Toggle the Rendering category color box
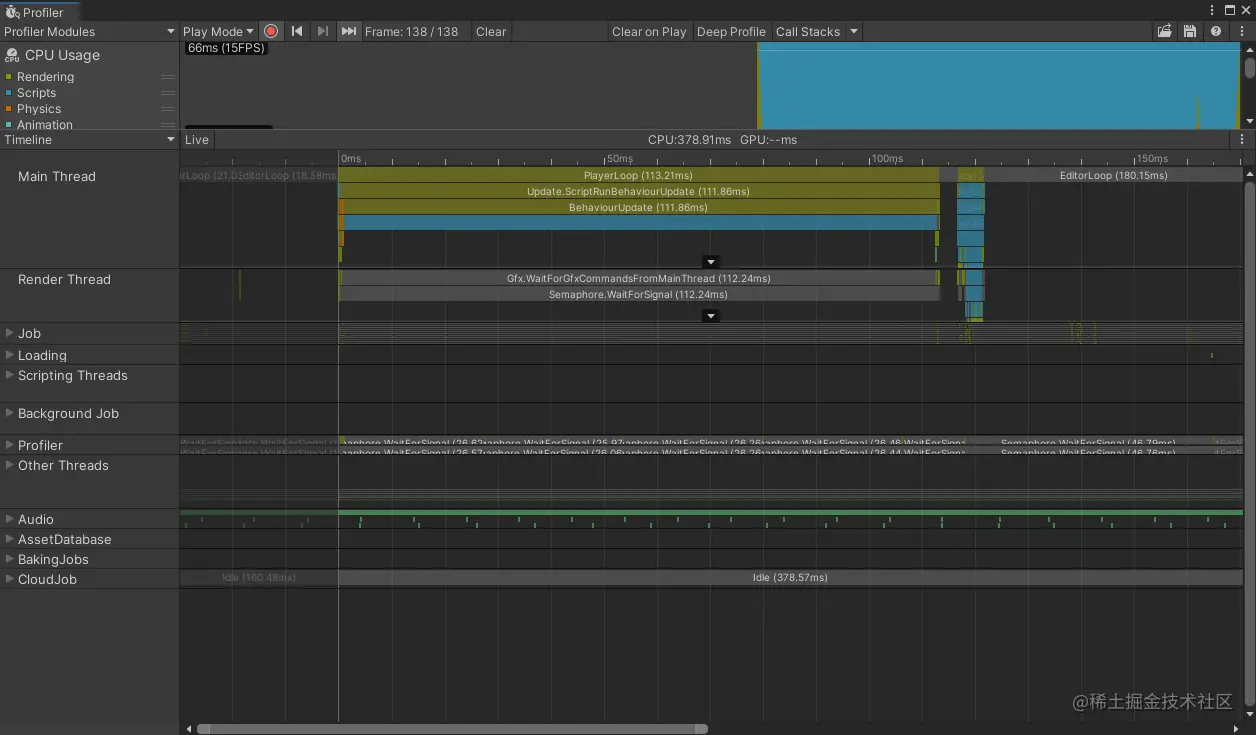 click(9, 77)
